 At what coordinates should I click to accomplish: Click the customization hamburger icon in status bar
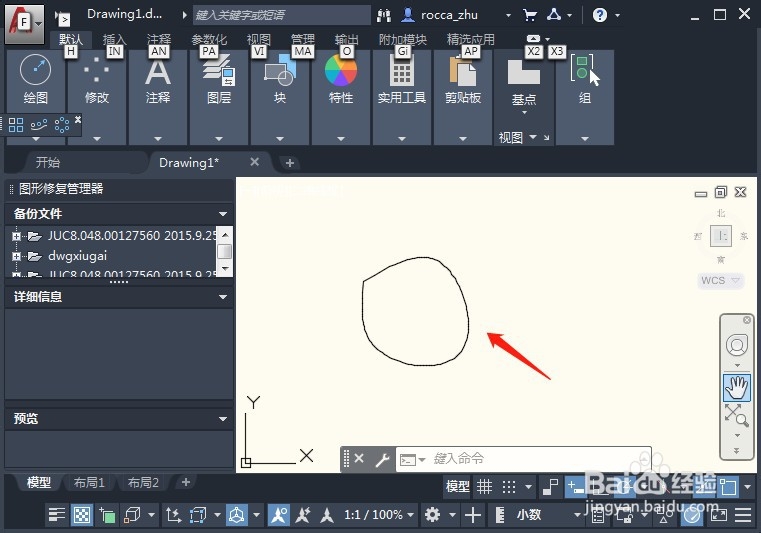coord(743,515)
